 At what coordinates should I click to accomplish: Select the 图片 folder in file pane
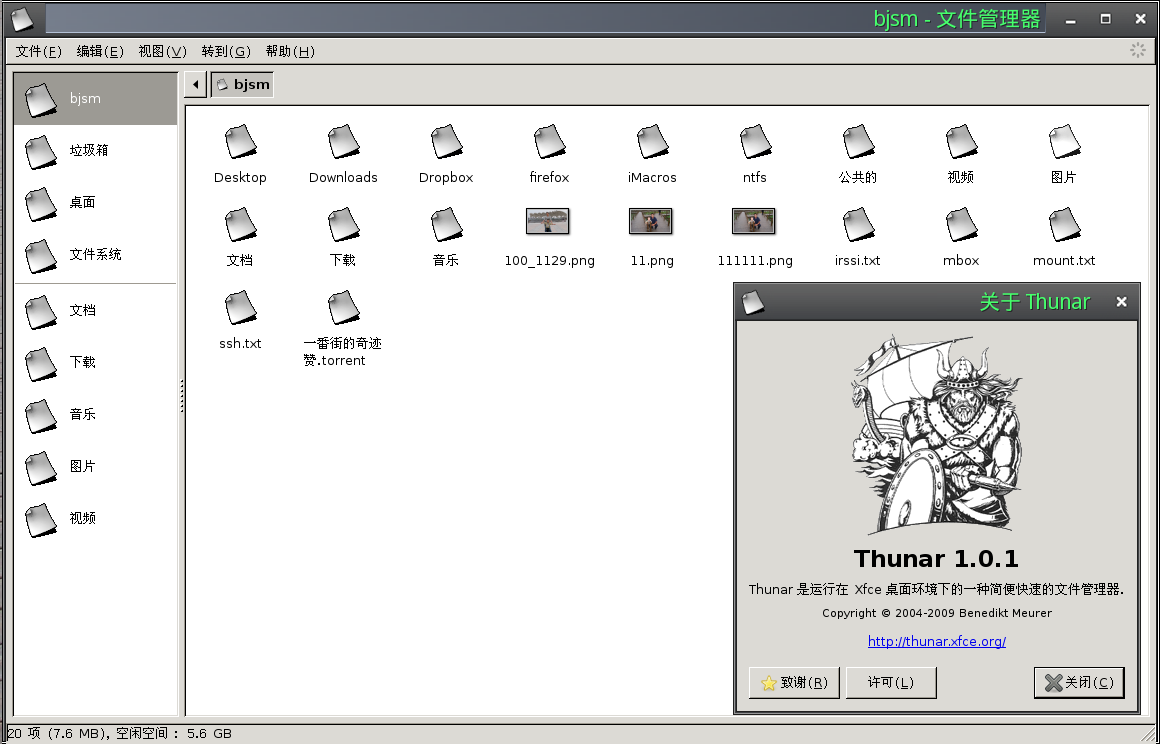pyautogui.click(x=1064, y=141)
